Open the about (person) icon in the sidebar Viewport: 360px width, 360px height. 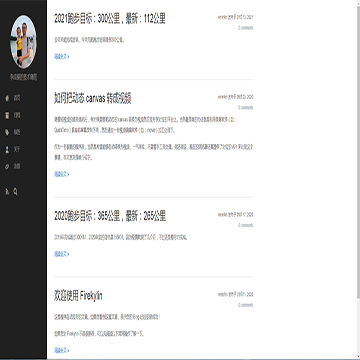(x=7, y=149)
